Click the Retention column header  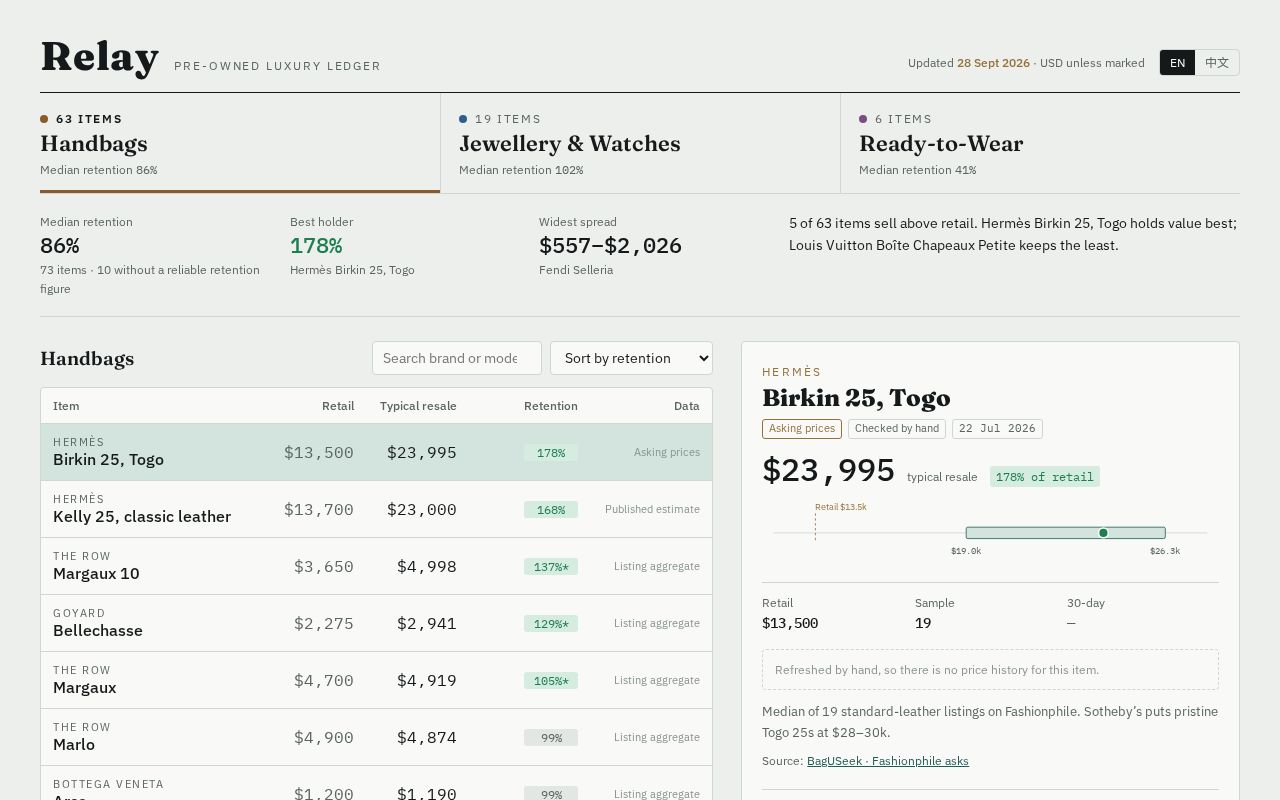tap(551, 406)
